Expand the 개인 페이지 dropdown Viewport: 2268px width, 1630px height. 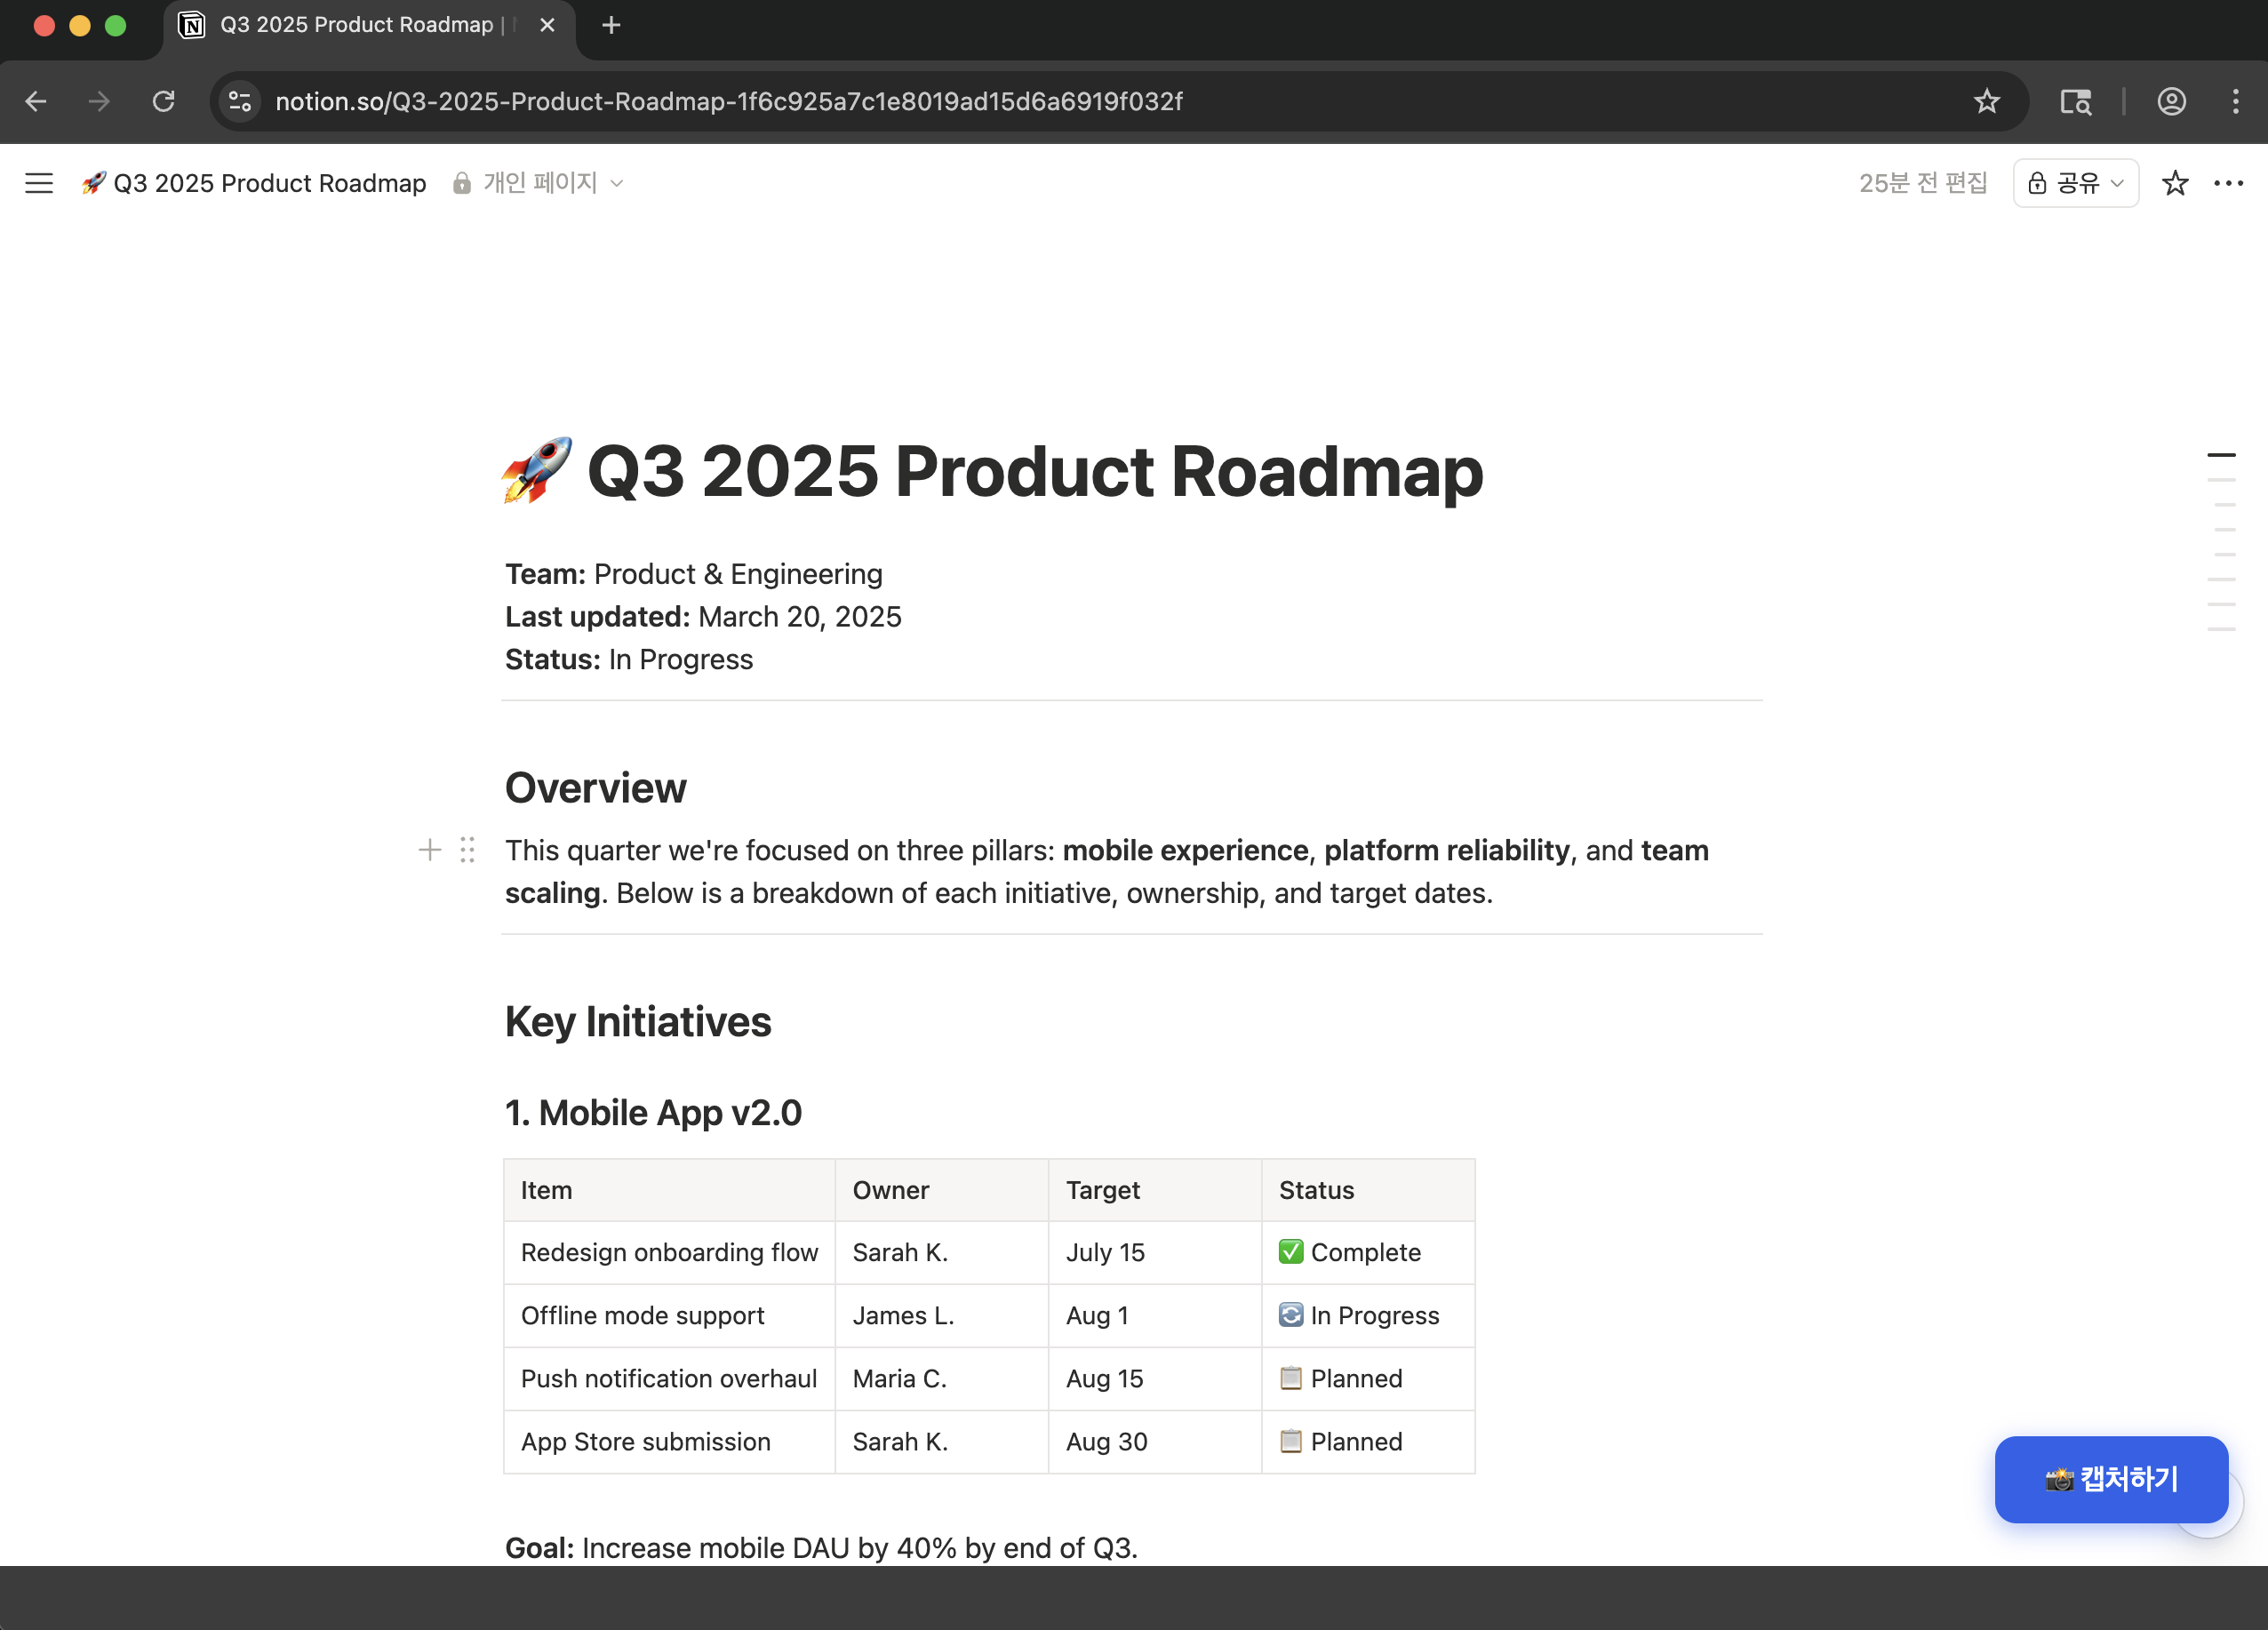coord(617,183)
